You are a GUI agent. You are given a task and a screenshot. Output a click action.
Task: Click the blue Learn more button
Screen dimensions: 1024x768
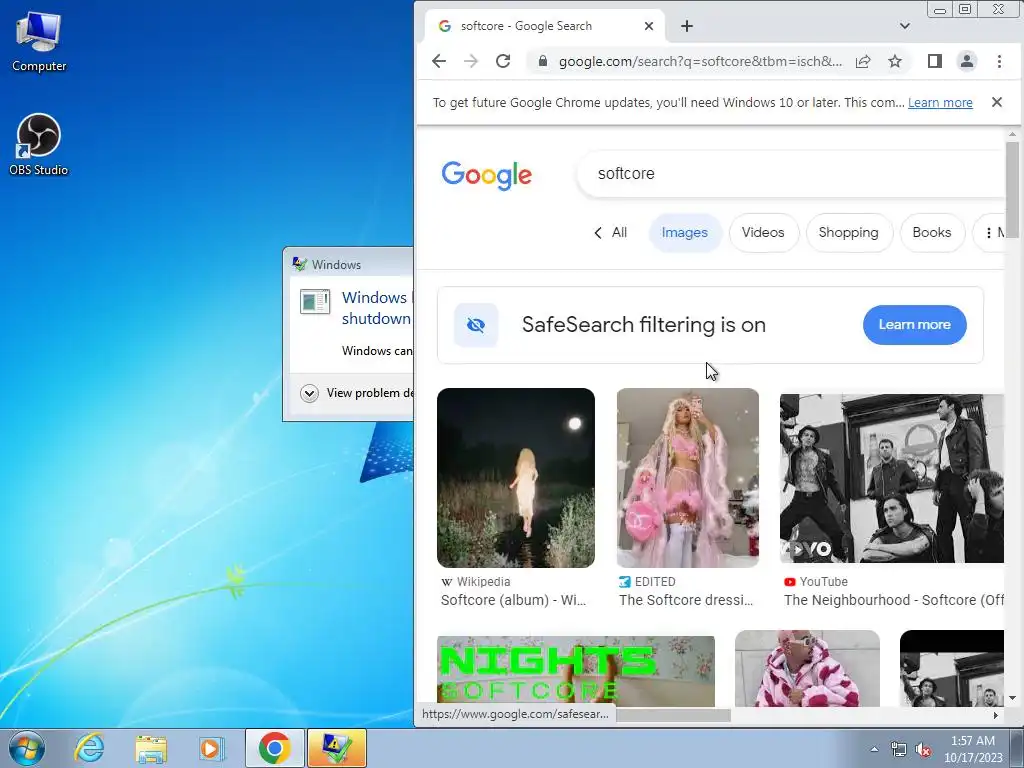coord(914,325)
